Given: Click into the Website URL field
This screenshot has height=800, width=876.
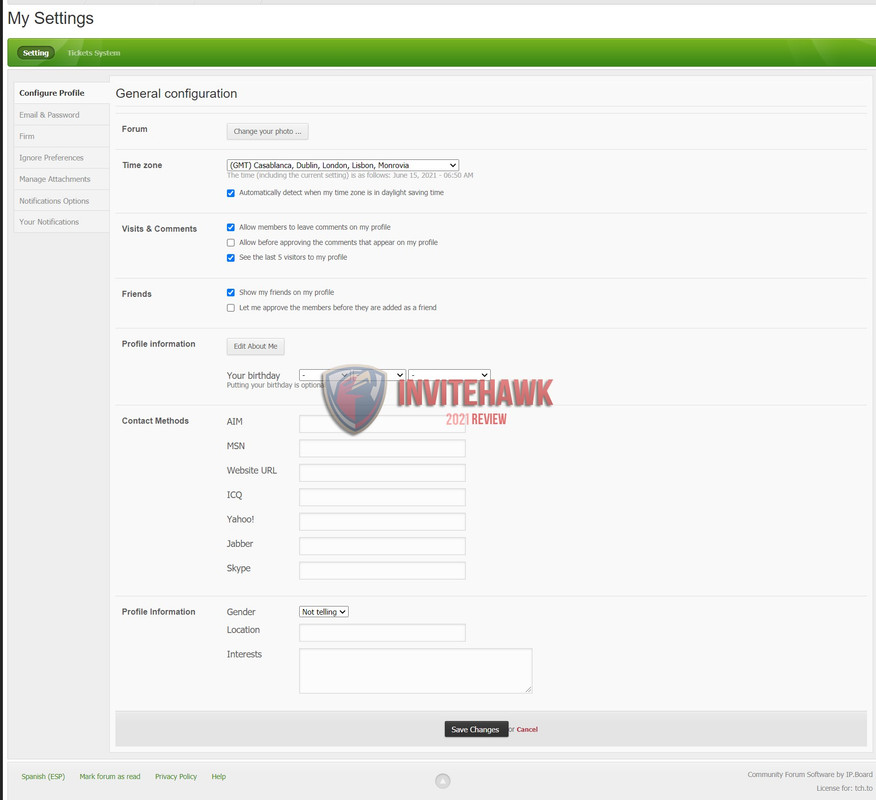Looking at the screenshot, I should click(382, 473).
